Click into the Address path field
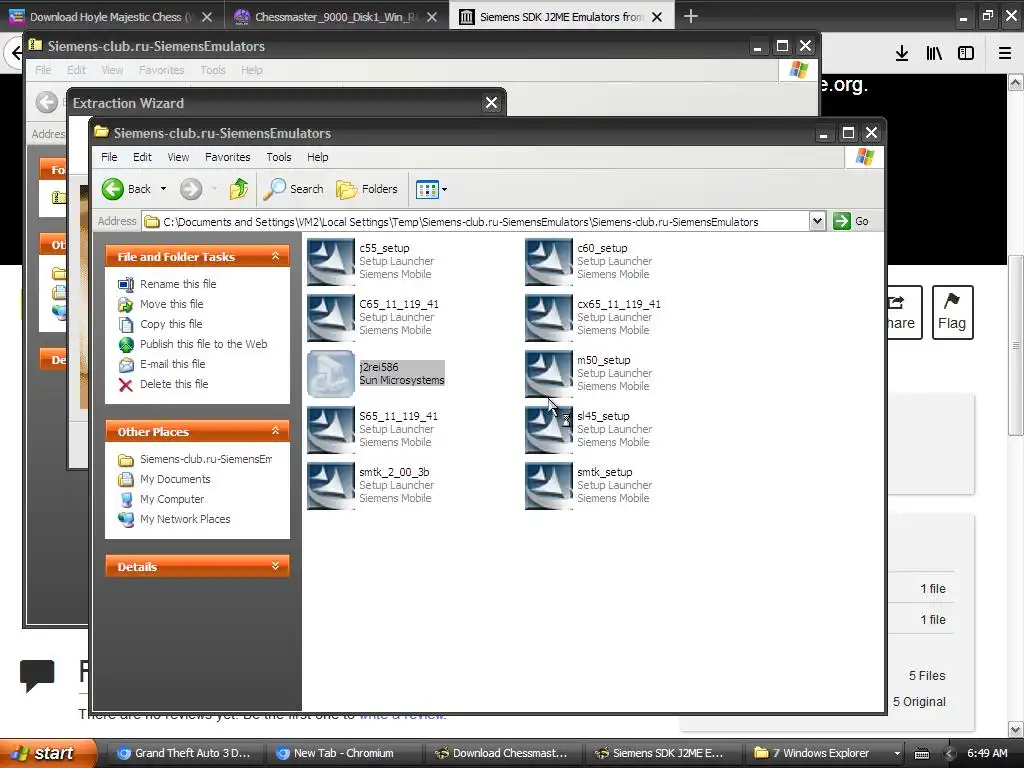Screen dimensions: 1024x768 point(475,221)
